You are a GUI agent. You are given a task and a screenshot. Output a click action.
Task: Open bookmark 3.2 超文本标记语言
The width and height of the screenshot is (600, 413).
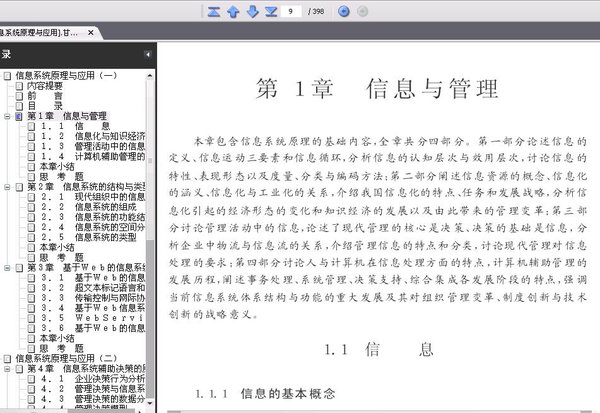tap(93, 288)
